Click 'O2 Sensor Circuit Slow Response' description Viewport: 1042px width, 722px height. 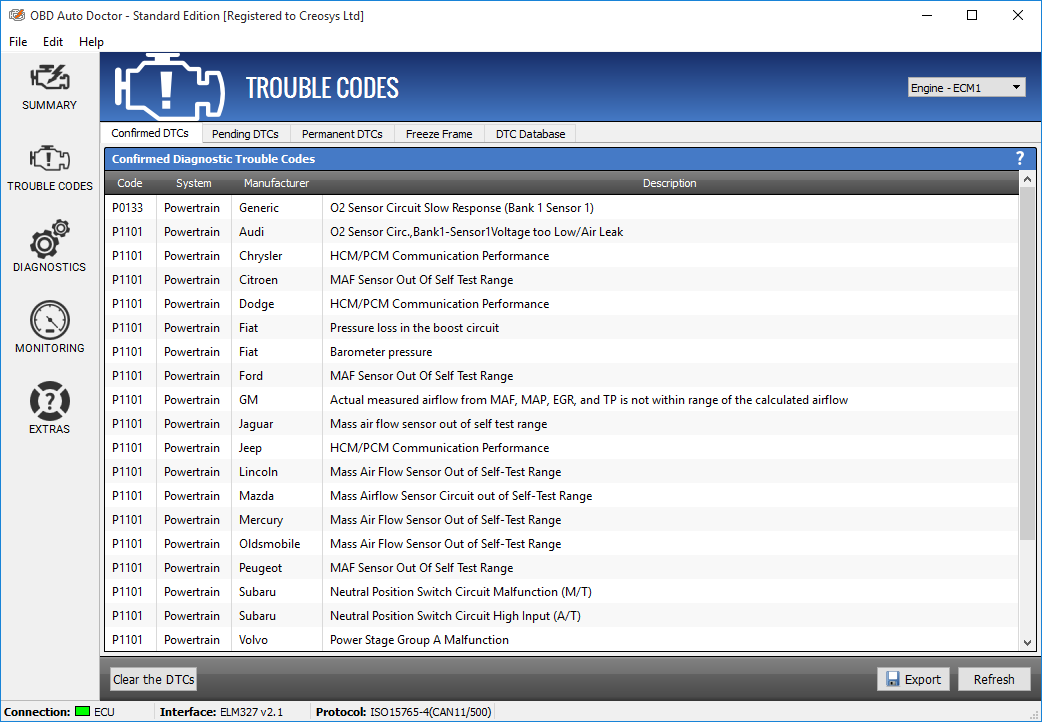tap(462, 207)
